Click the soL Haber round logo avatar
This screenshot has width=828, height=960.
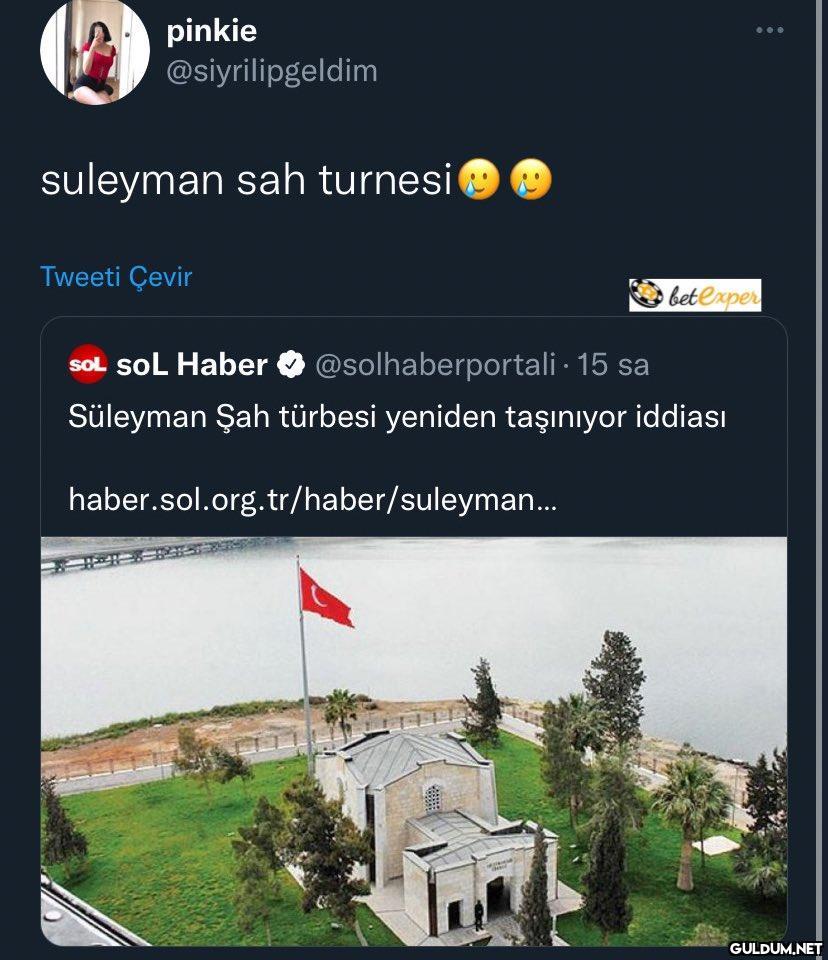coord(88,364)
